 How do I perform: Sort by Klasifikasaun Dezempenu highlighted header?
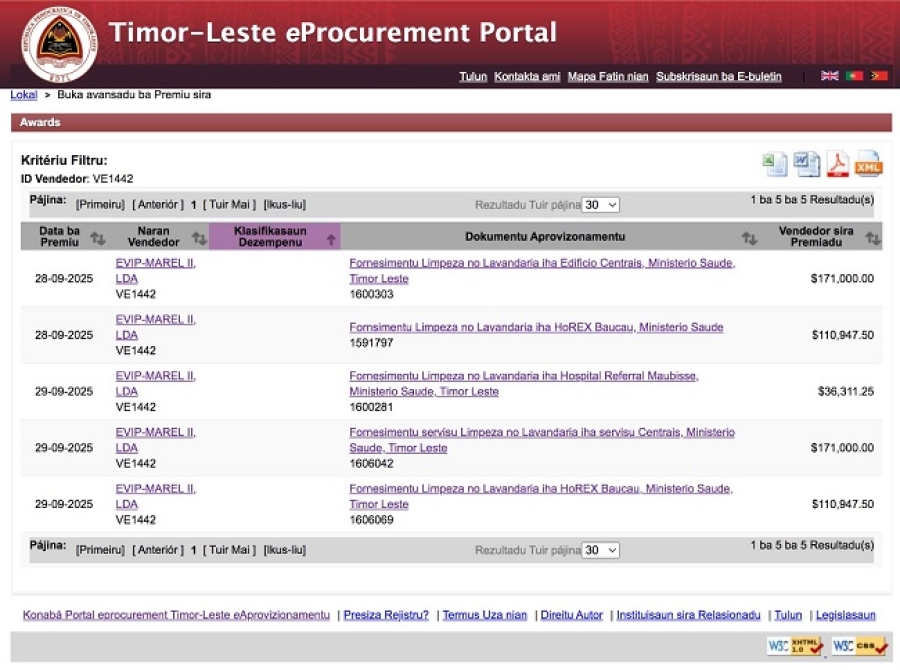(x=275, y=237)
